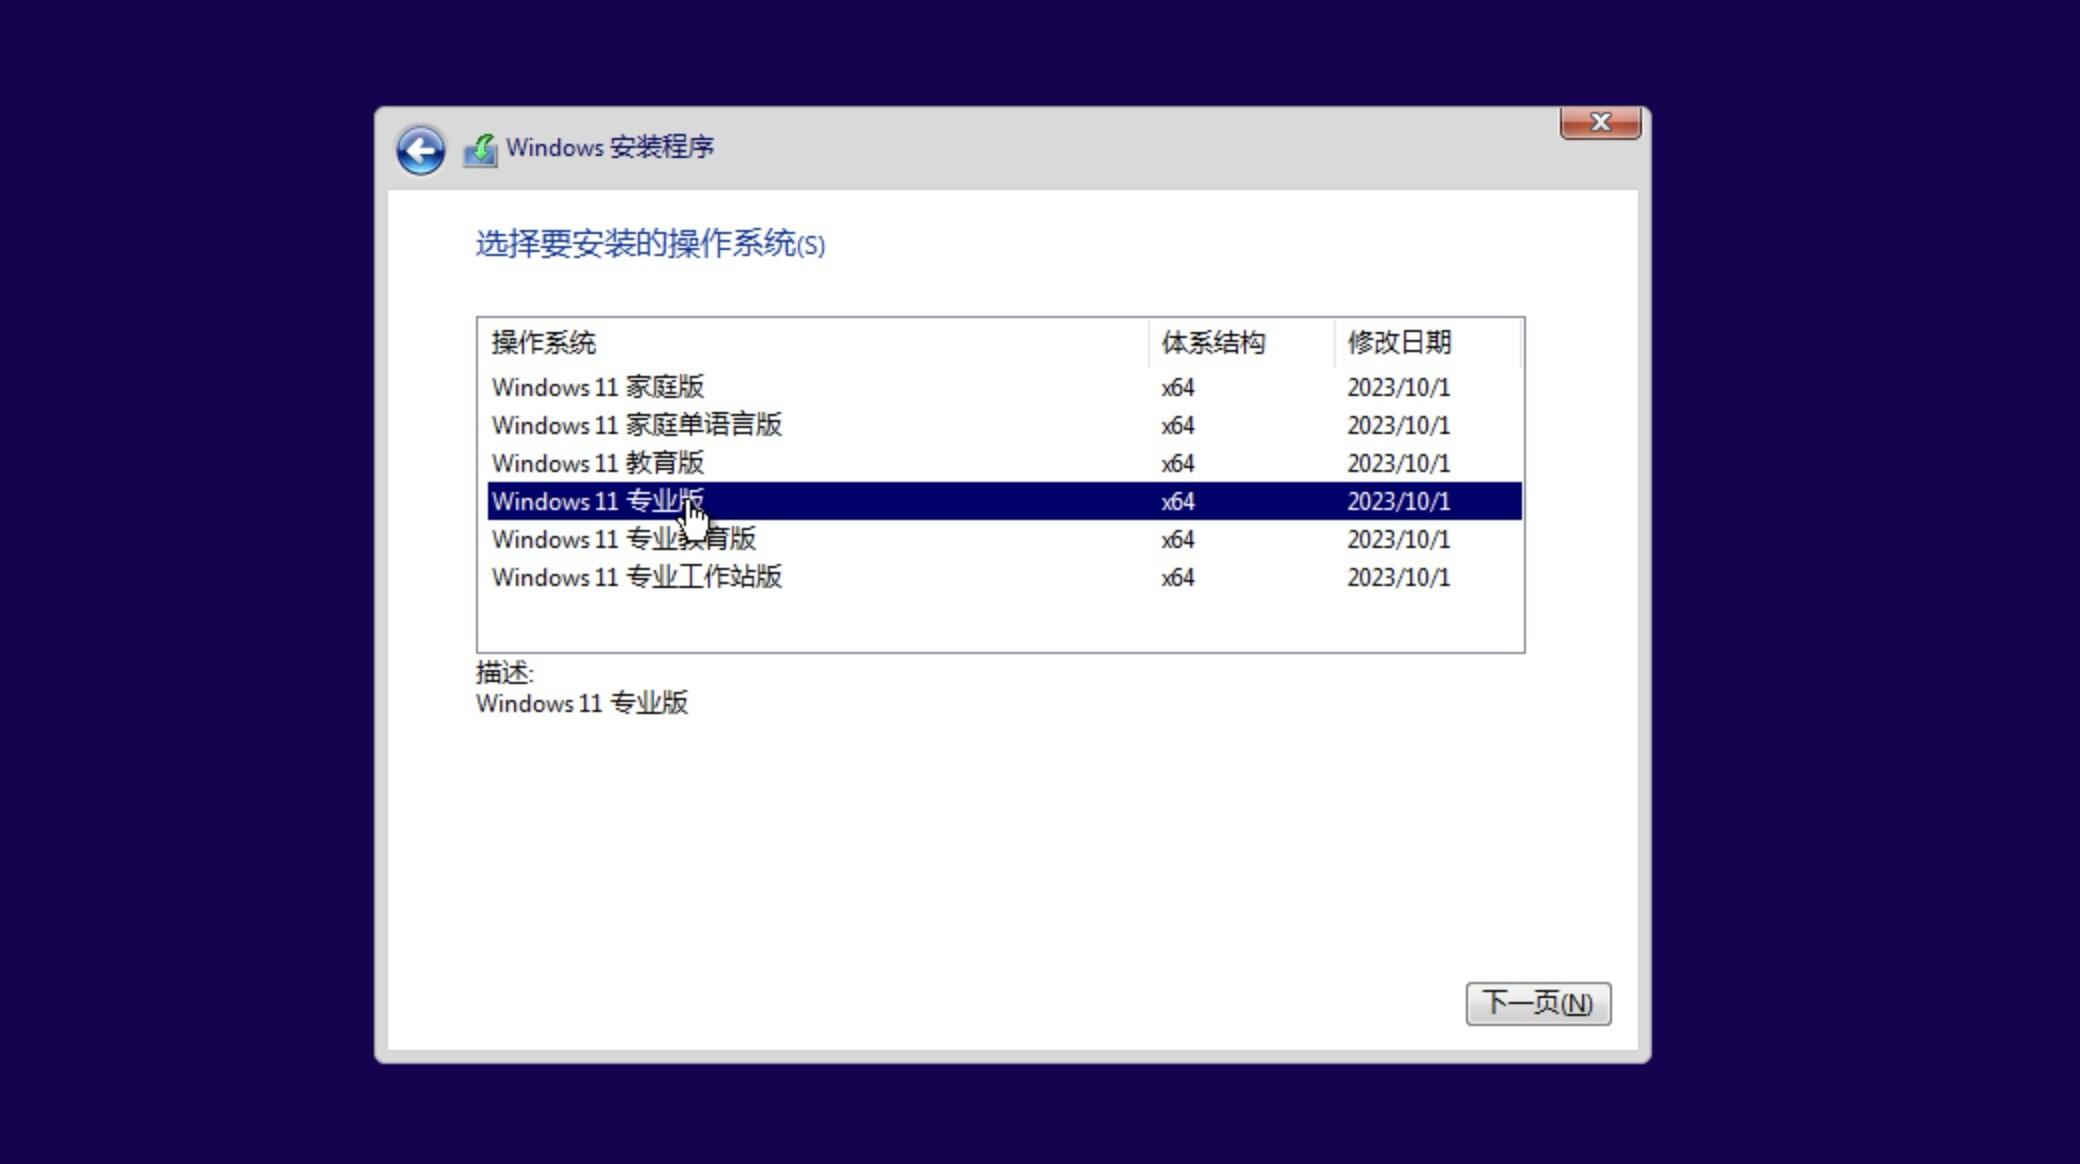2080x1164 pixels.
Task: Click 2023/10/1 date in 专业版 row
Action: click(1398, 502)
